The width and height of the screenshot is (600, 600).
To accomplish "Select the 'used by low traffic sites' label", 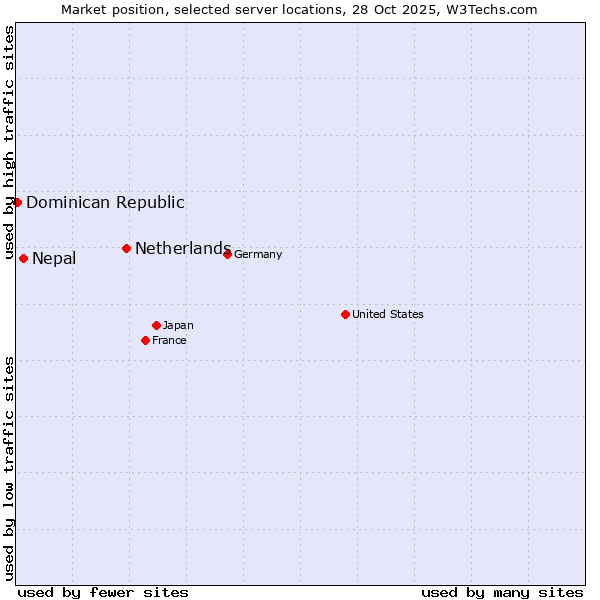I will pos(10,468).
